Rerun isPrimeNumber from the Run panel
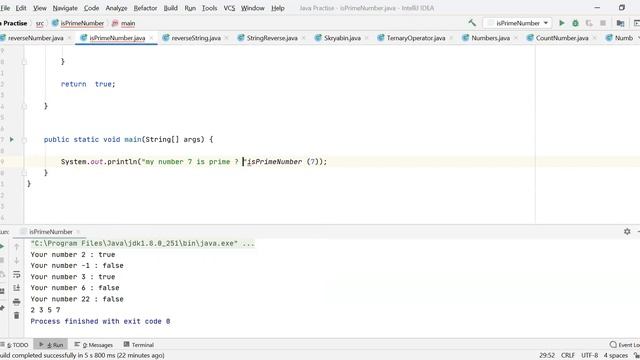This screenshot has width=640, height=360. click(2, 247)
